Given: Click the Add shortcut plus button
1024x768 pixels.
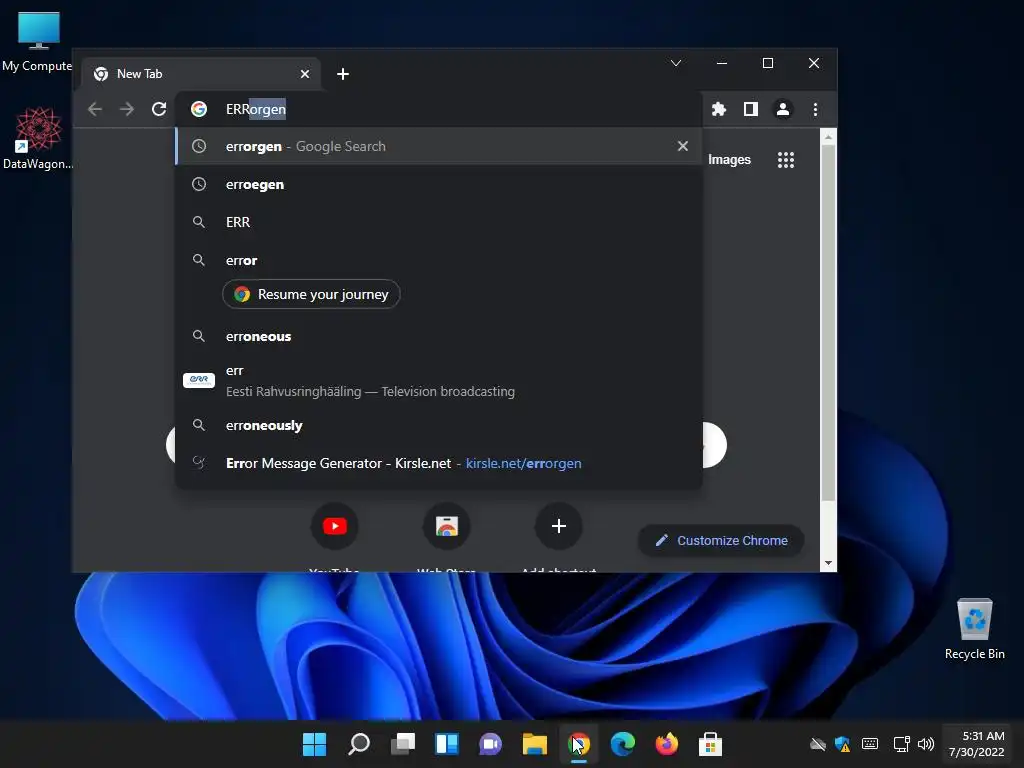Looking at the screenshot, I should [558, 526].
